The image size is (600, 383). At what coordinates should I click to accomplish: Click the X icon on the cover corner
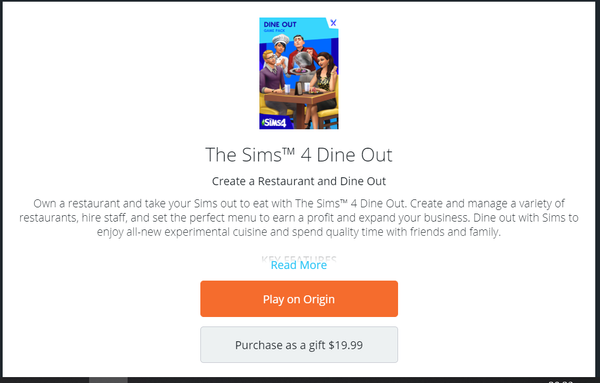pos(333,23)
